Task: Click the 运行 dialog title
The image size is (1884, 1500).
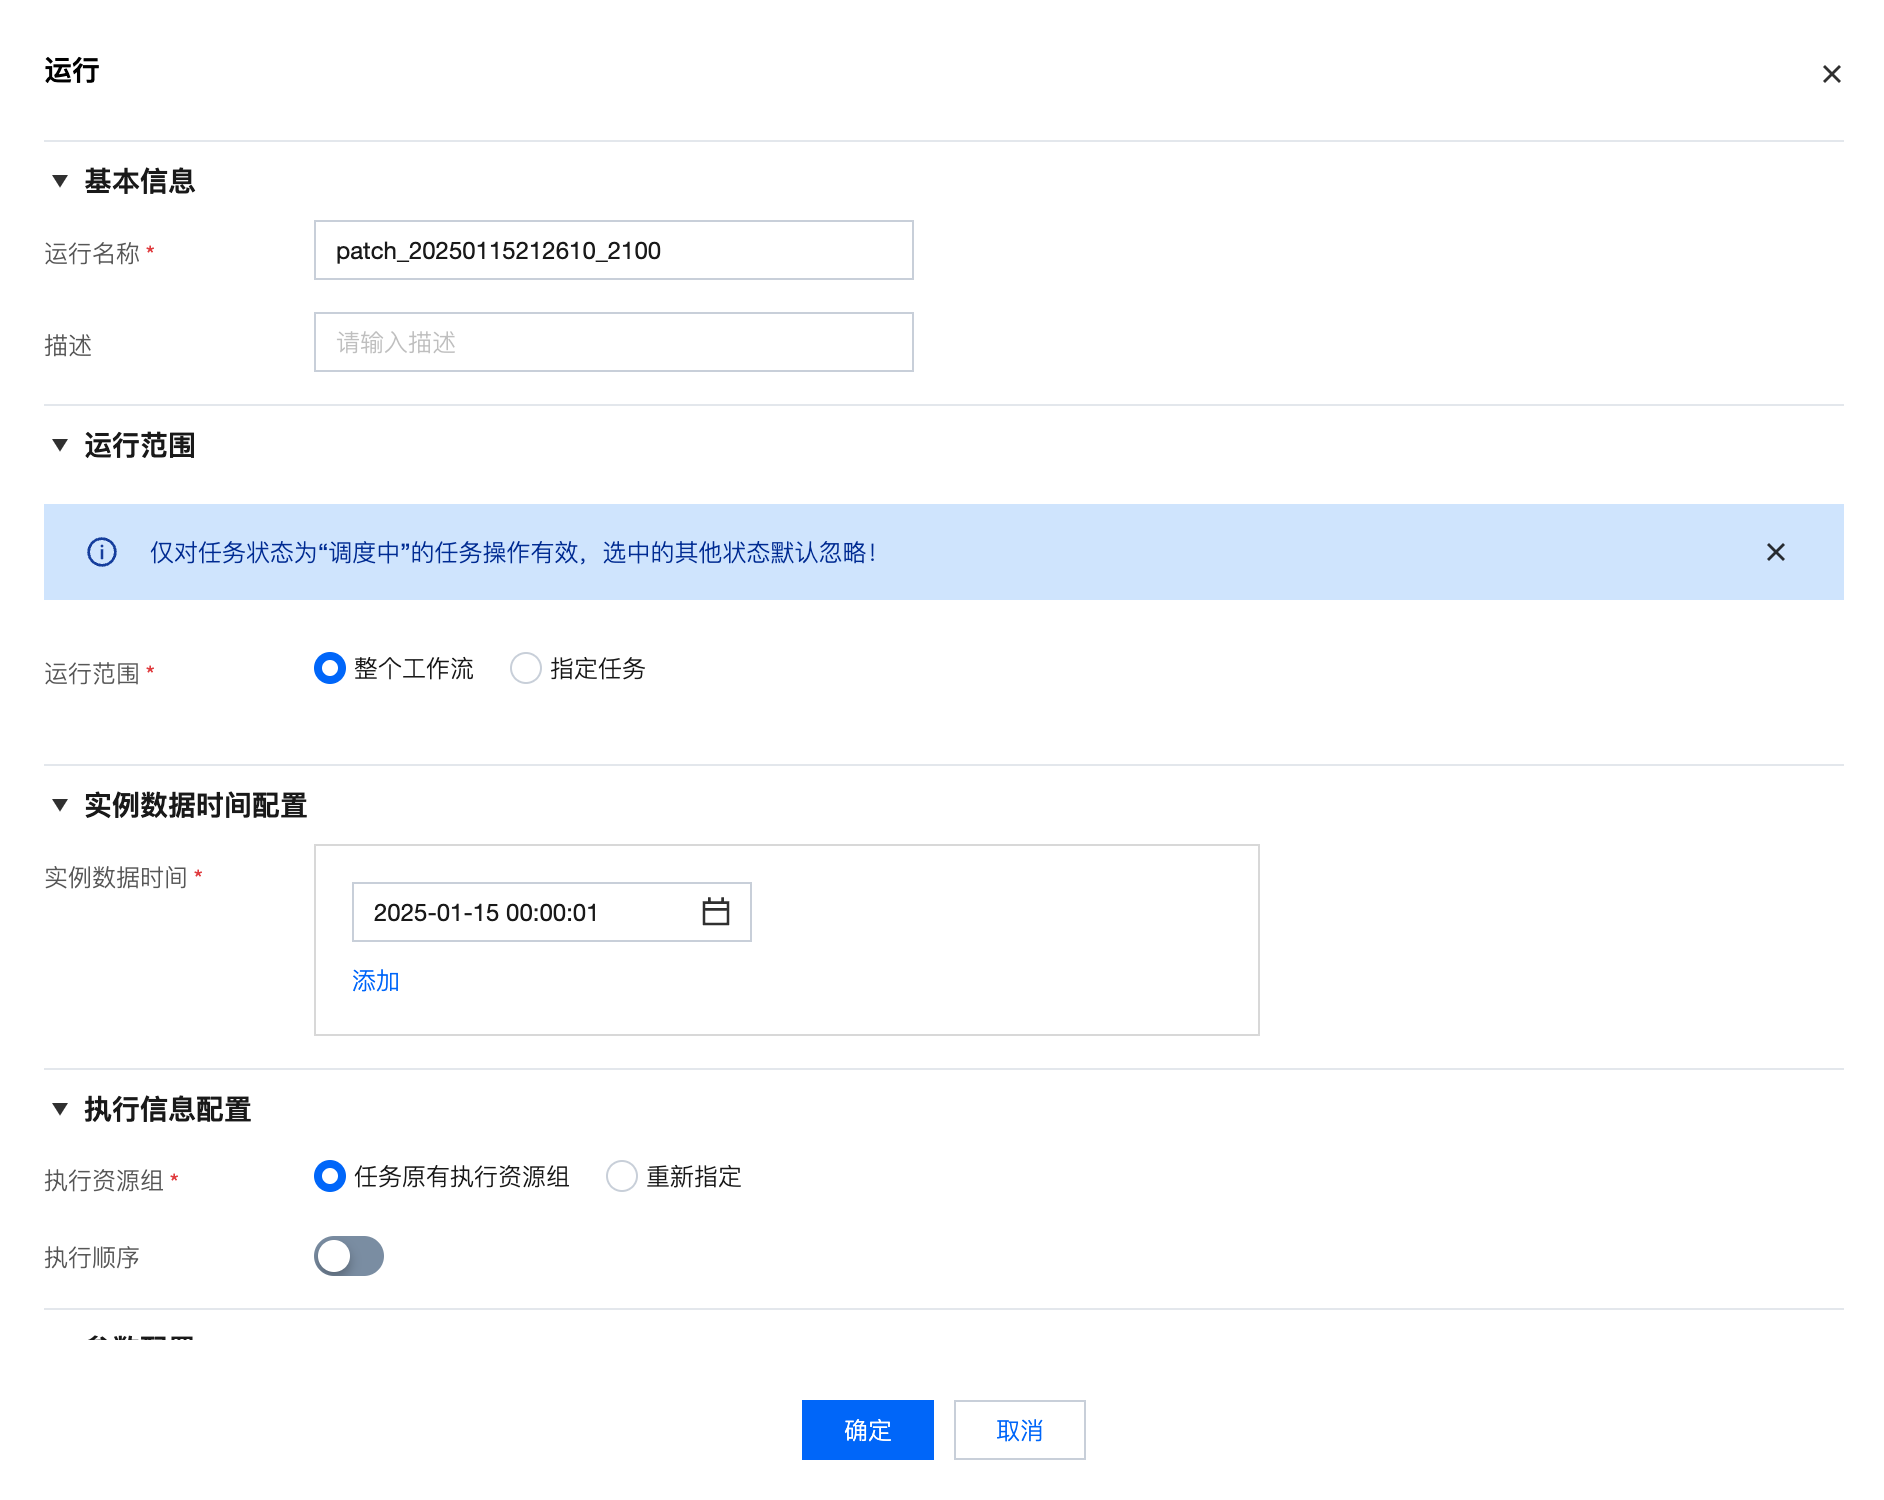Action: point(72,70)
